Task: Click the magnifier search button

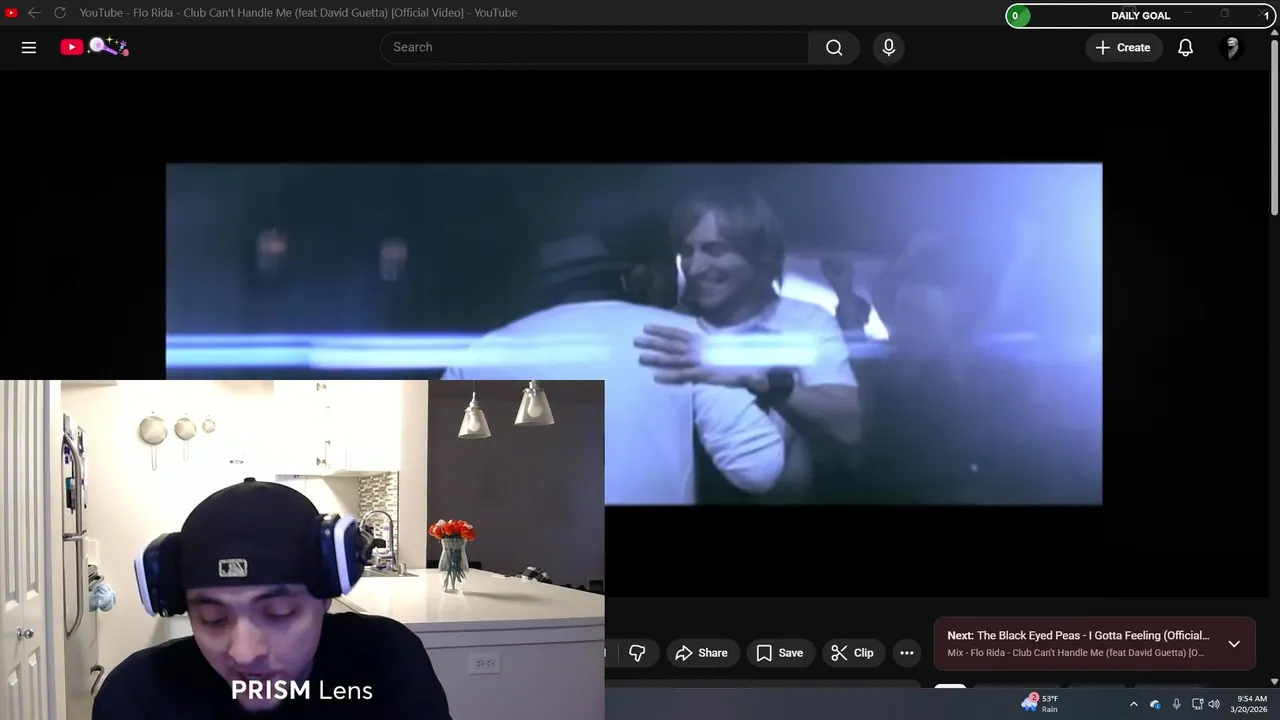Action: click(x=834, y=47)
